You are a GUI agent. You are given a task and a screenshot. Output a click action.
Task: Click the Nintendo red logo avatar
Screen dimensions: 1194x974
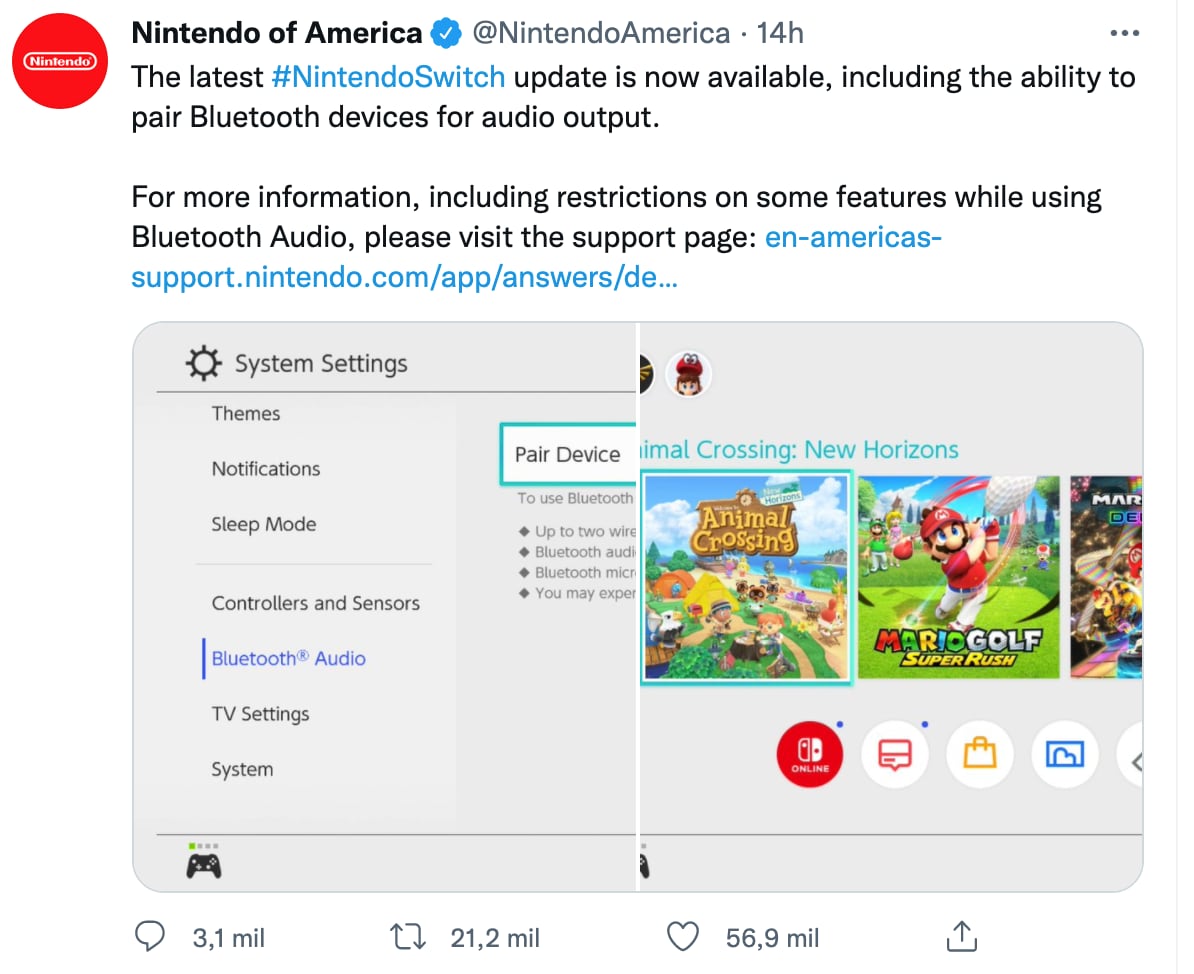pyautogui.click(x=60, y=62)
